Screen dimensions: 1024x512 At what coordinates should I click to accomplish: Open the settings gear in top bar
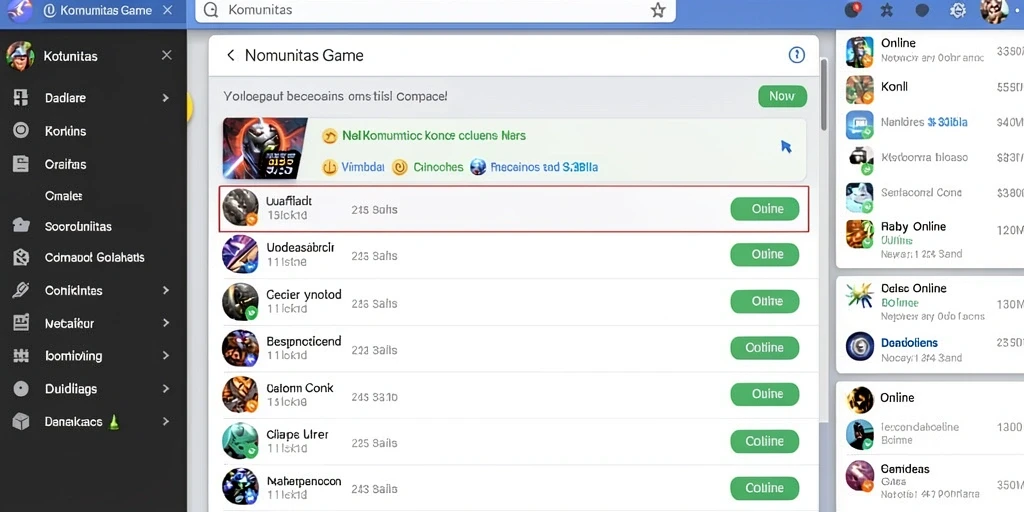point(957,10)
